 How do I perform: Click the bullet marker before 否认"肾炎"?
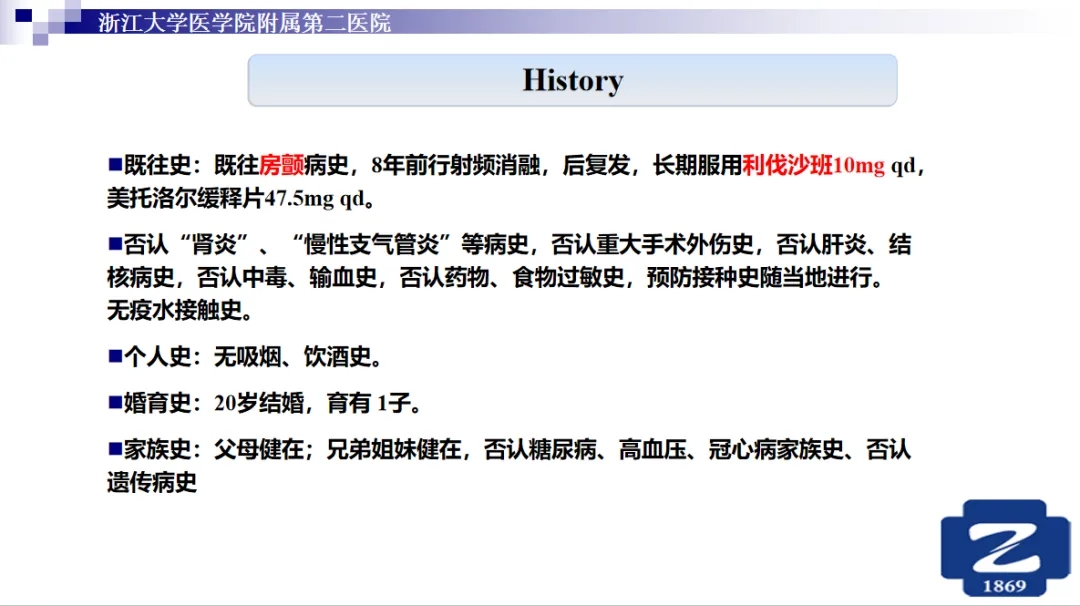coord(114,243)
